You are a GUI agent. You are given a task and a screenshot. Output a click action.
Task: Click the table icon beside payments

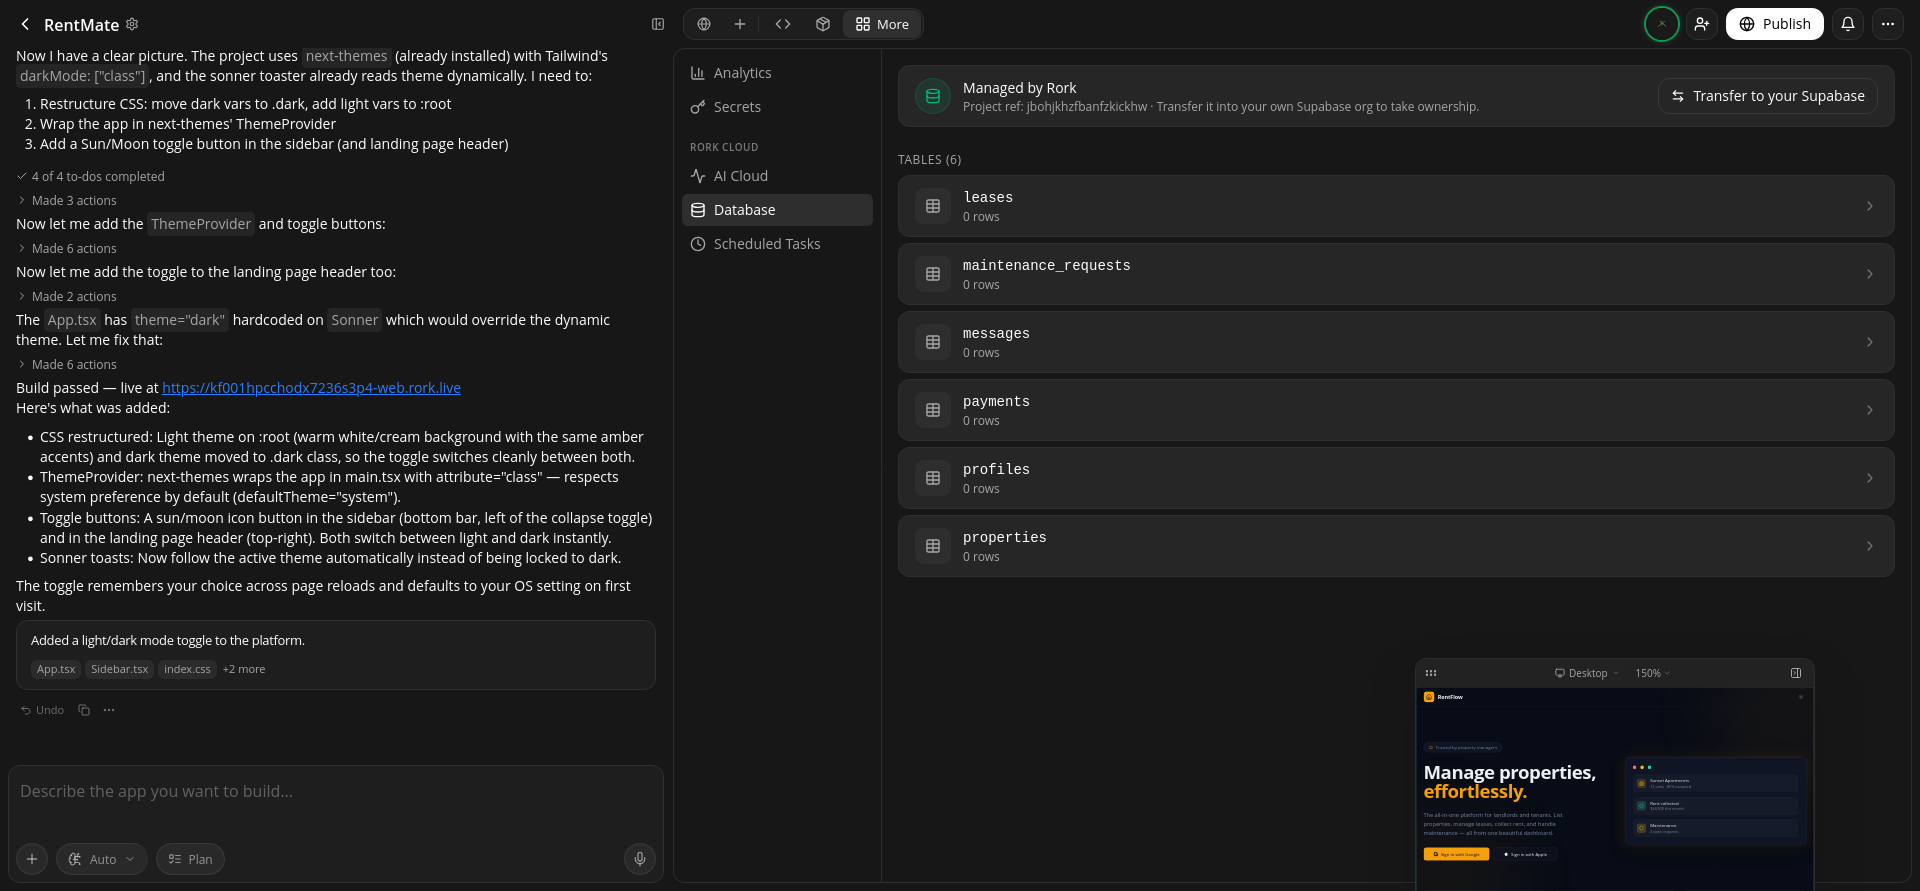tap(933, 410)
